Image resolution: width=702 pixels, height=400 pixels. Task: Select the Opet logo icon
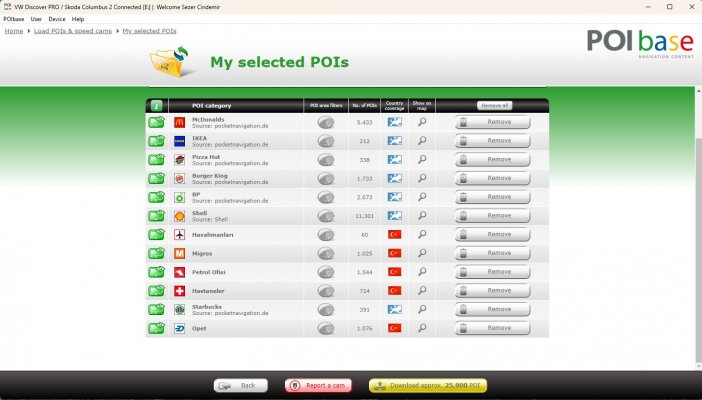tap(180, 328)
